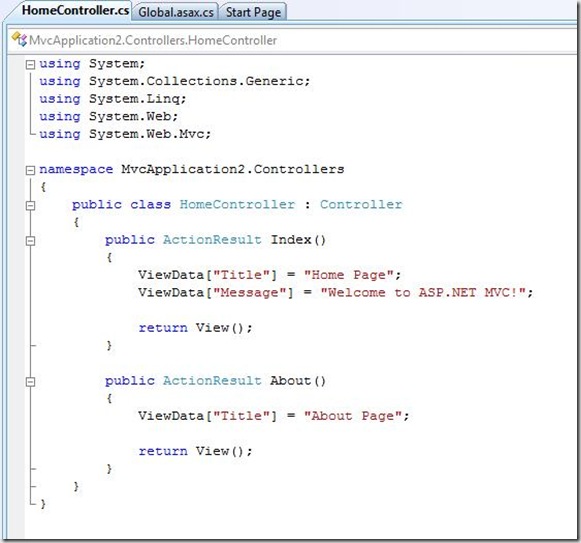The image size is (581, 543).
Task: Collapse the using directives block
Action: [x=30, y=65]
